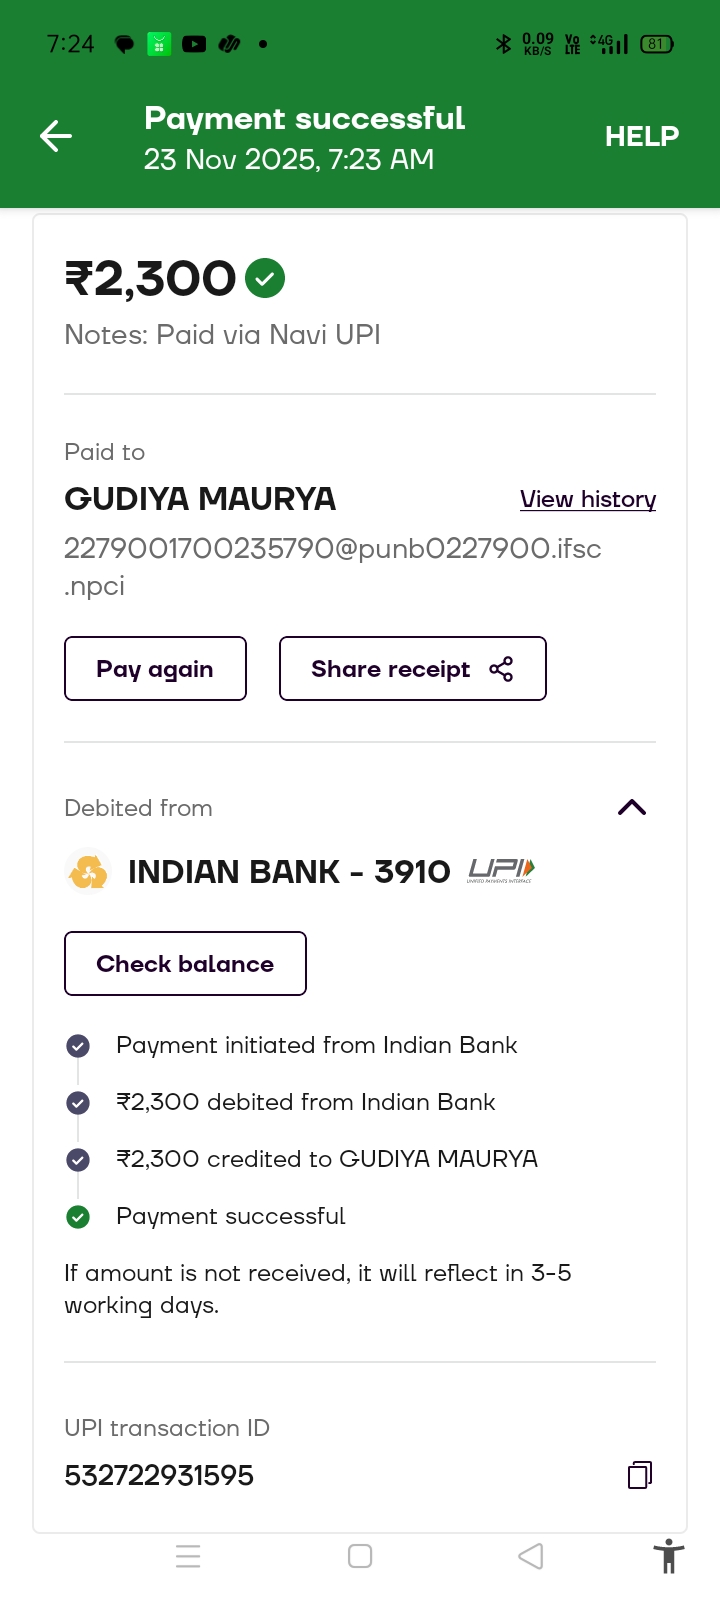Open View history link

point(588,499)
